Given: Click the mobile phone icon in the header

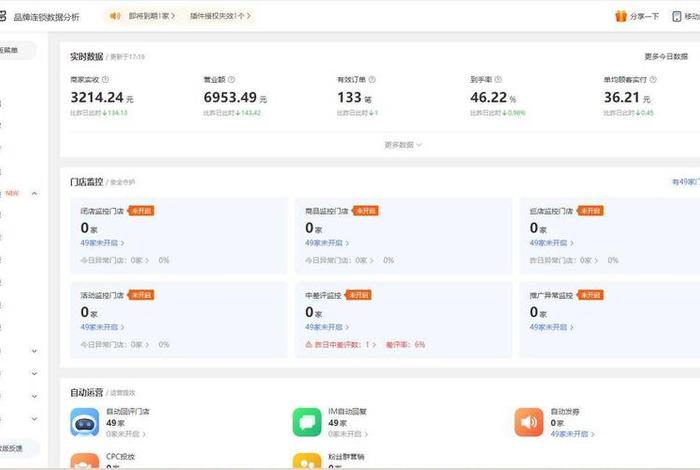Looking at the screenshot, I should pos(676,17).
